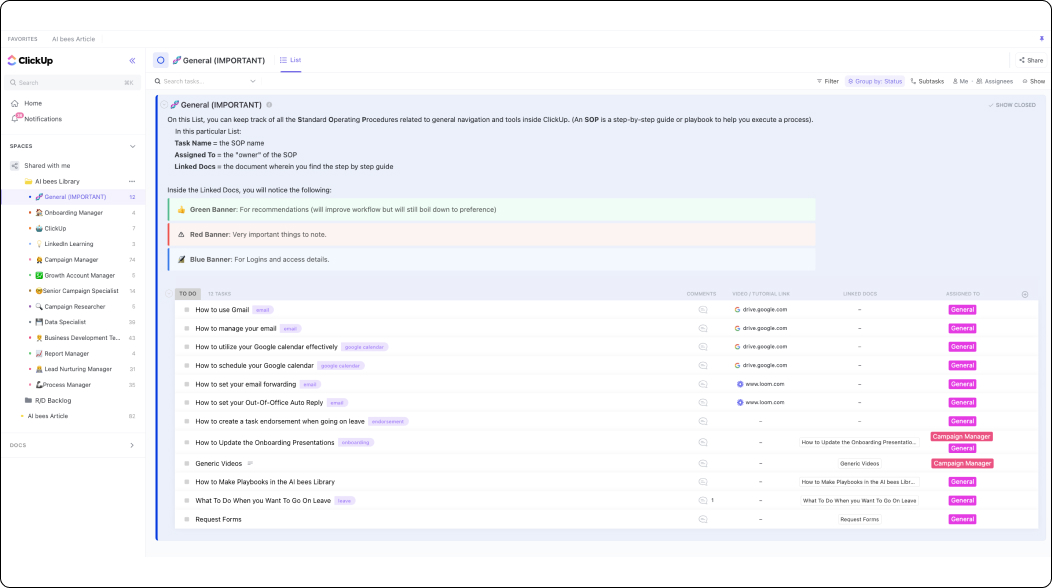The image size is (1052, 588).
Task: Select the Lead Nurturing Manager list
Action: (x=78, y=369)
